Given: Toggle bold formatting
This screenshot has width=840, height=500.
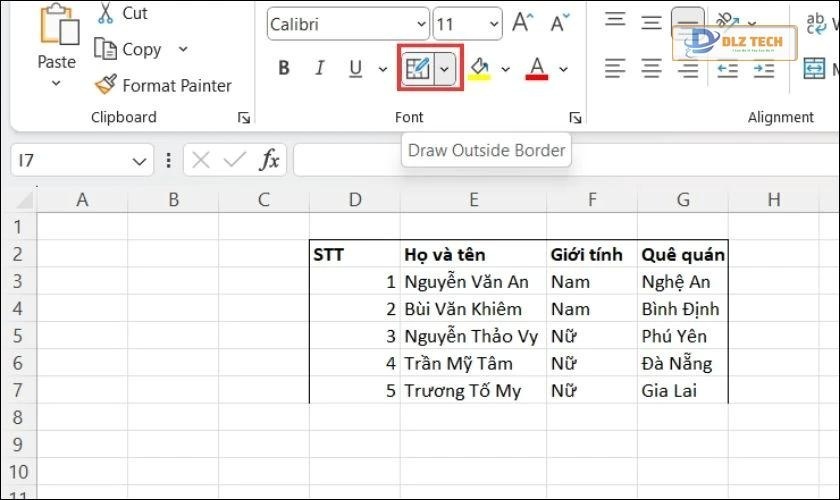Looking at the screenshot, I should tap(284, 68).
